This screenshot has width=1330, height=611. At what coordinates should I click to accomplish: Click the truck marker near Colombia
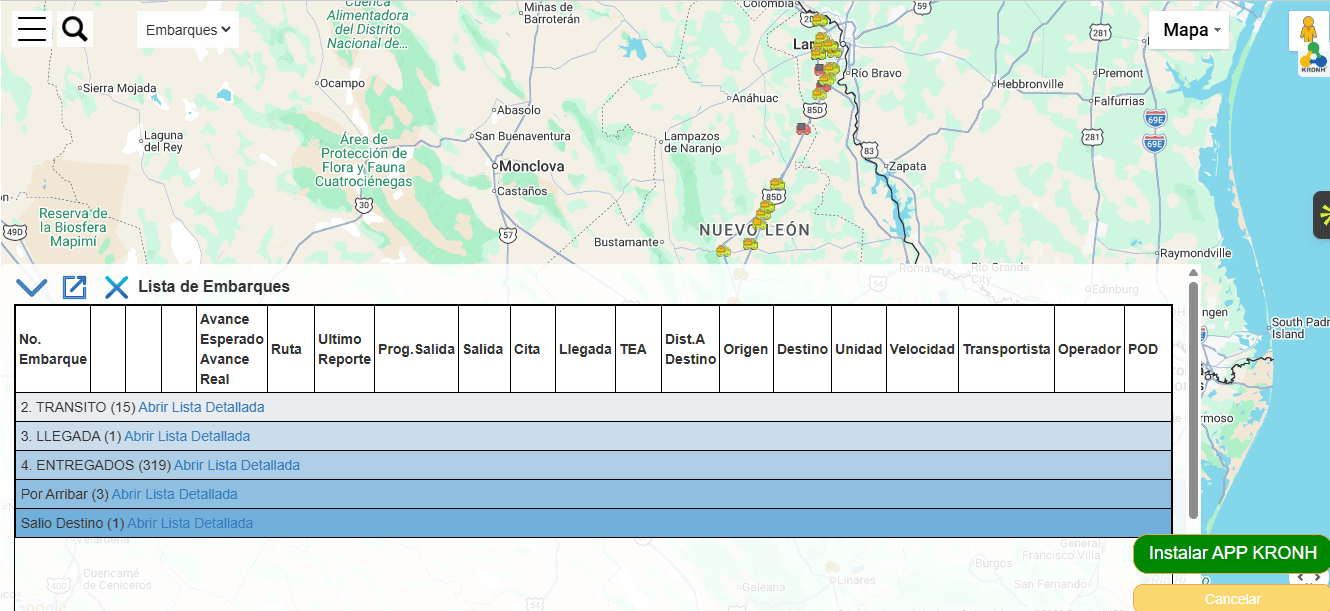tap(818, 18)
